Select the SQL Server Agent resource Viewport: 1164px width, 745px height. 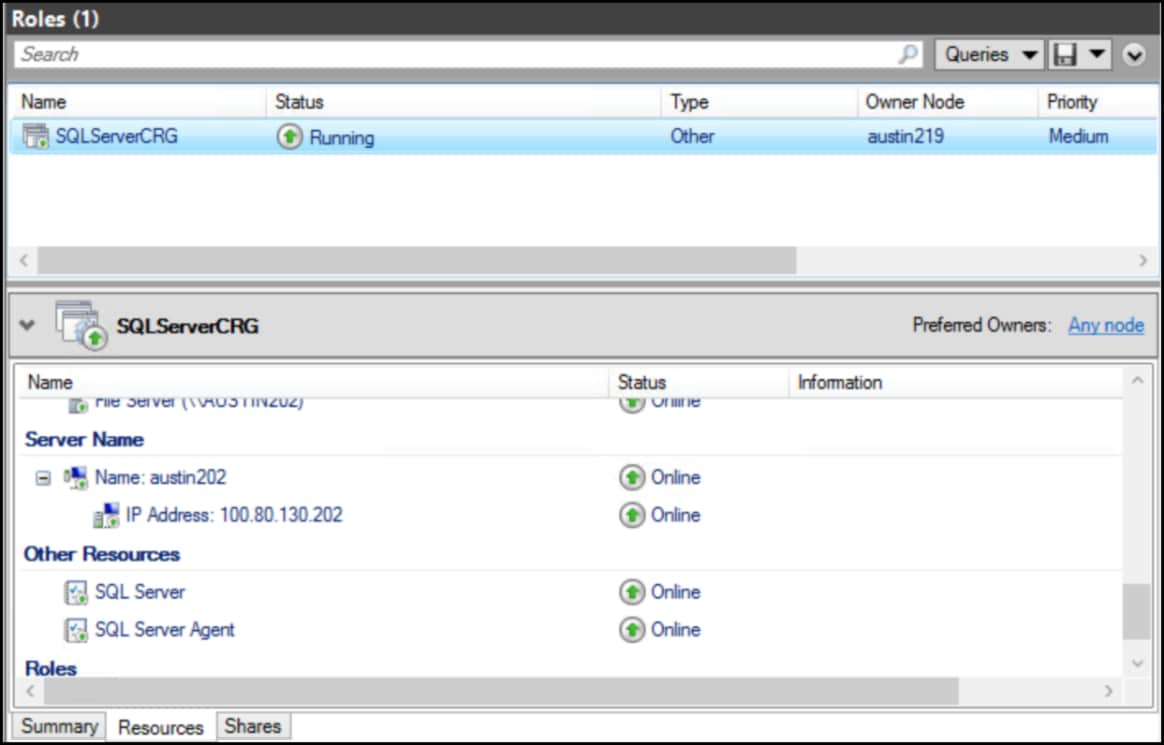click(x=165, y=630)
